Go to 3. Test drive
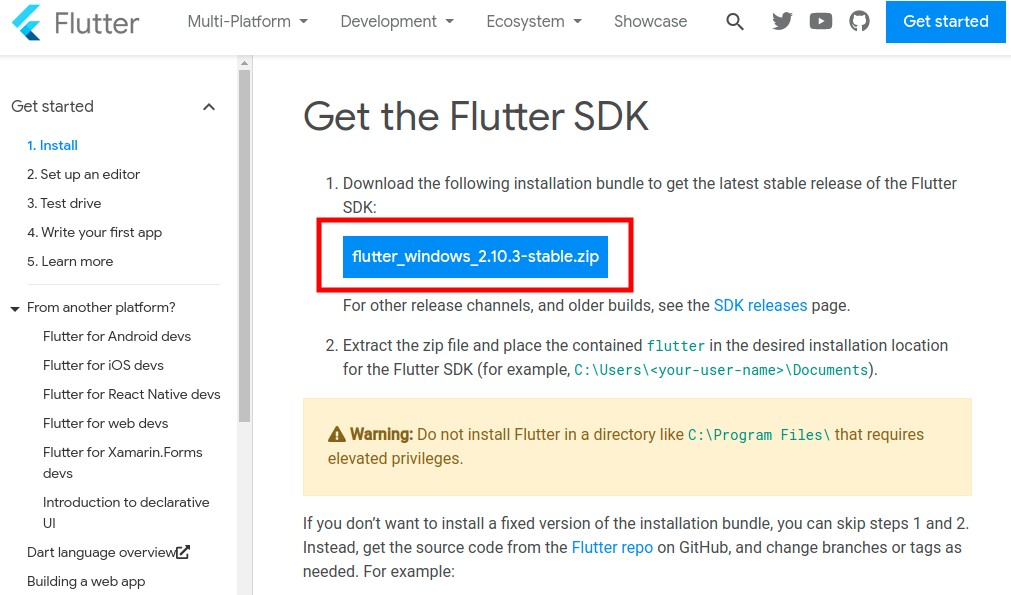 click(64, 203)
